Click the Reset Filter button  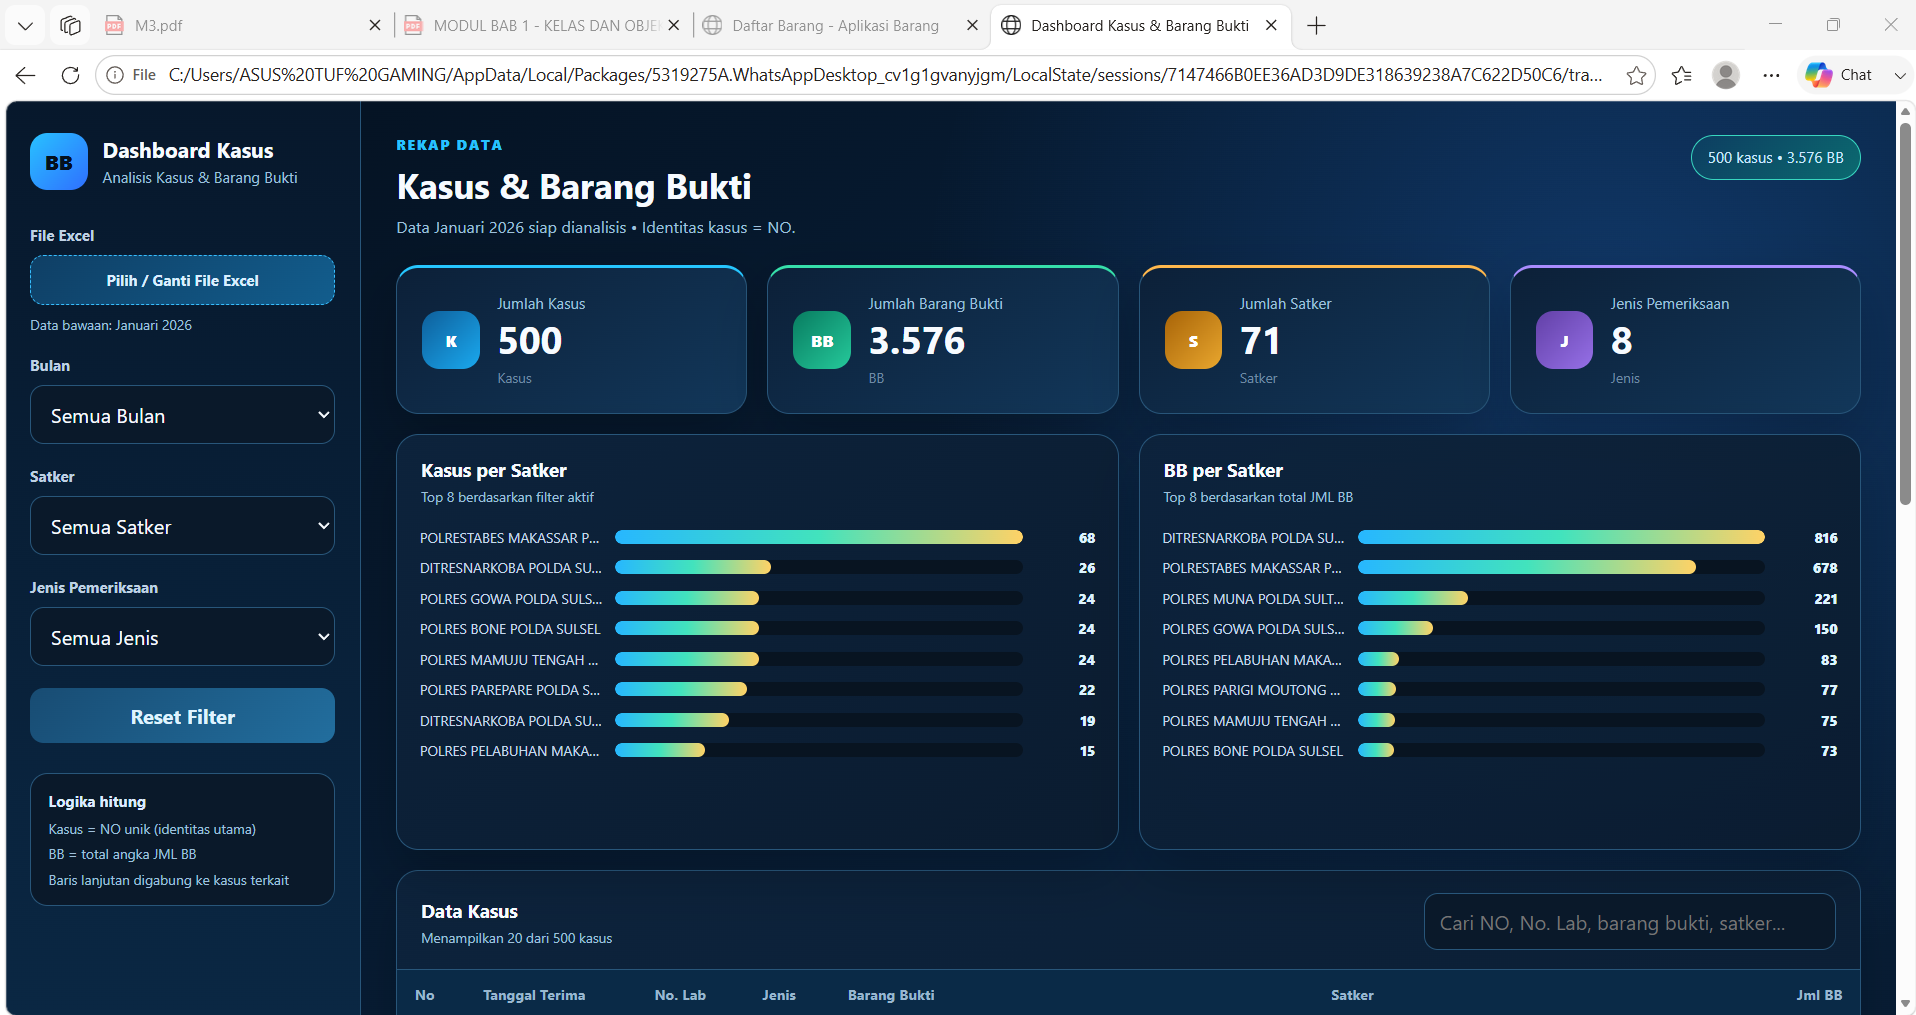pos(182,716)
